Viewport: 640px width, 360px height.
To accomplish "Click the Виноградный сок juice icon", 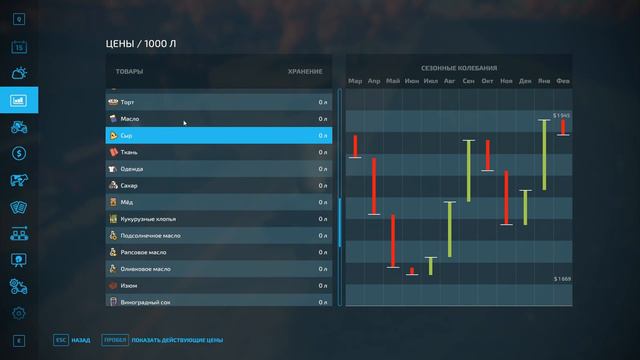I will coord(113,302).
